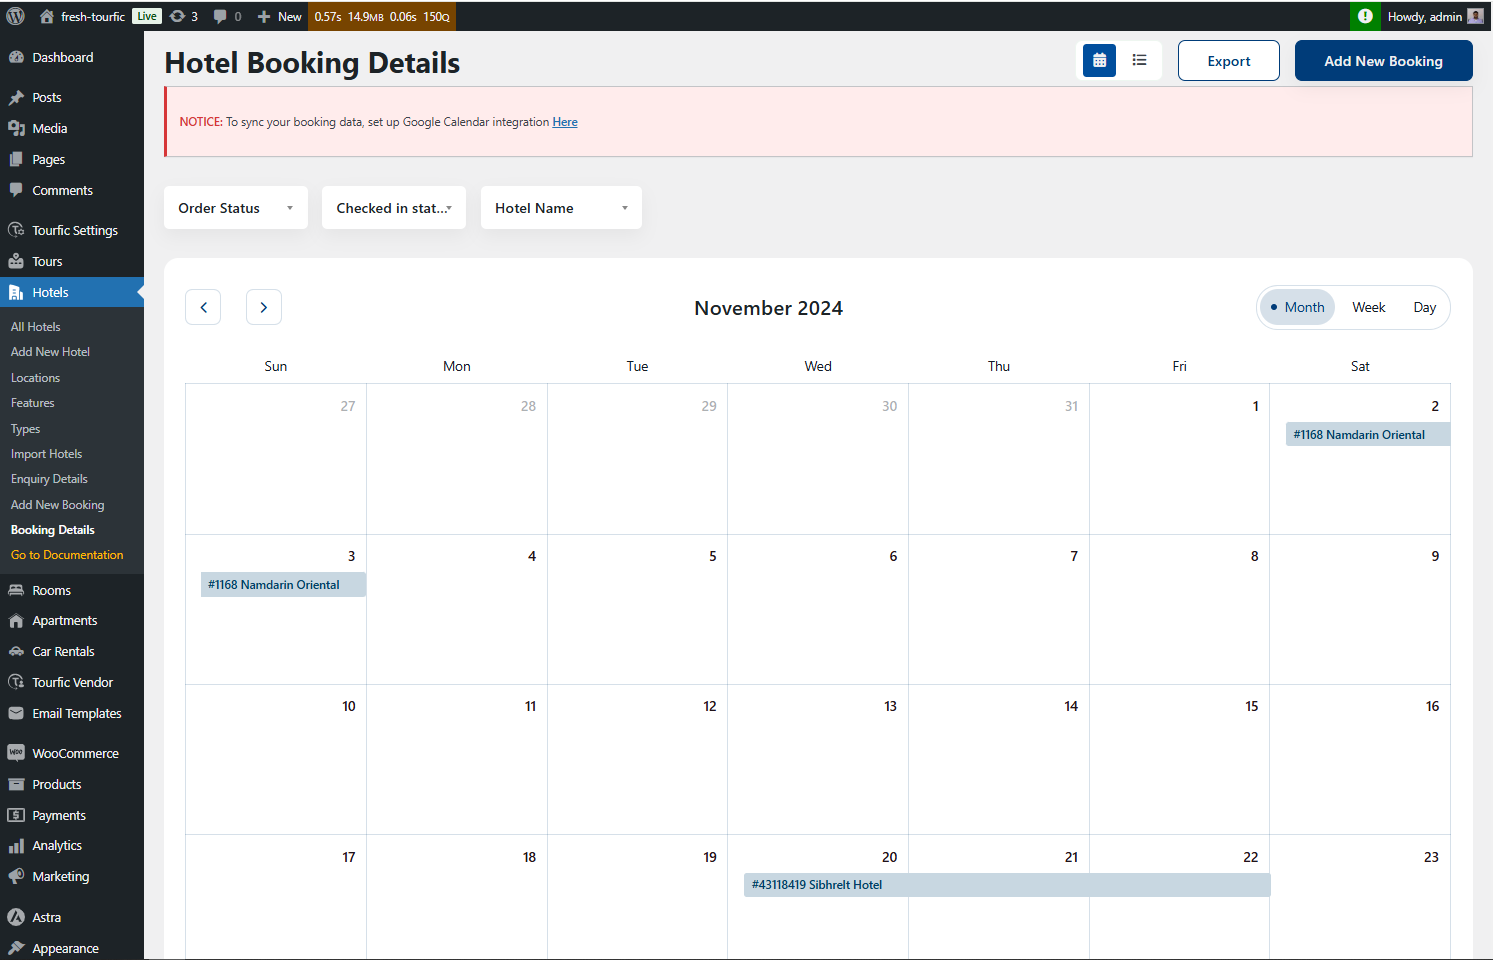
Task: Switch to list view icon
Action: coord(1140,60)
